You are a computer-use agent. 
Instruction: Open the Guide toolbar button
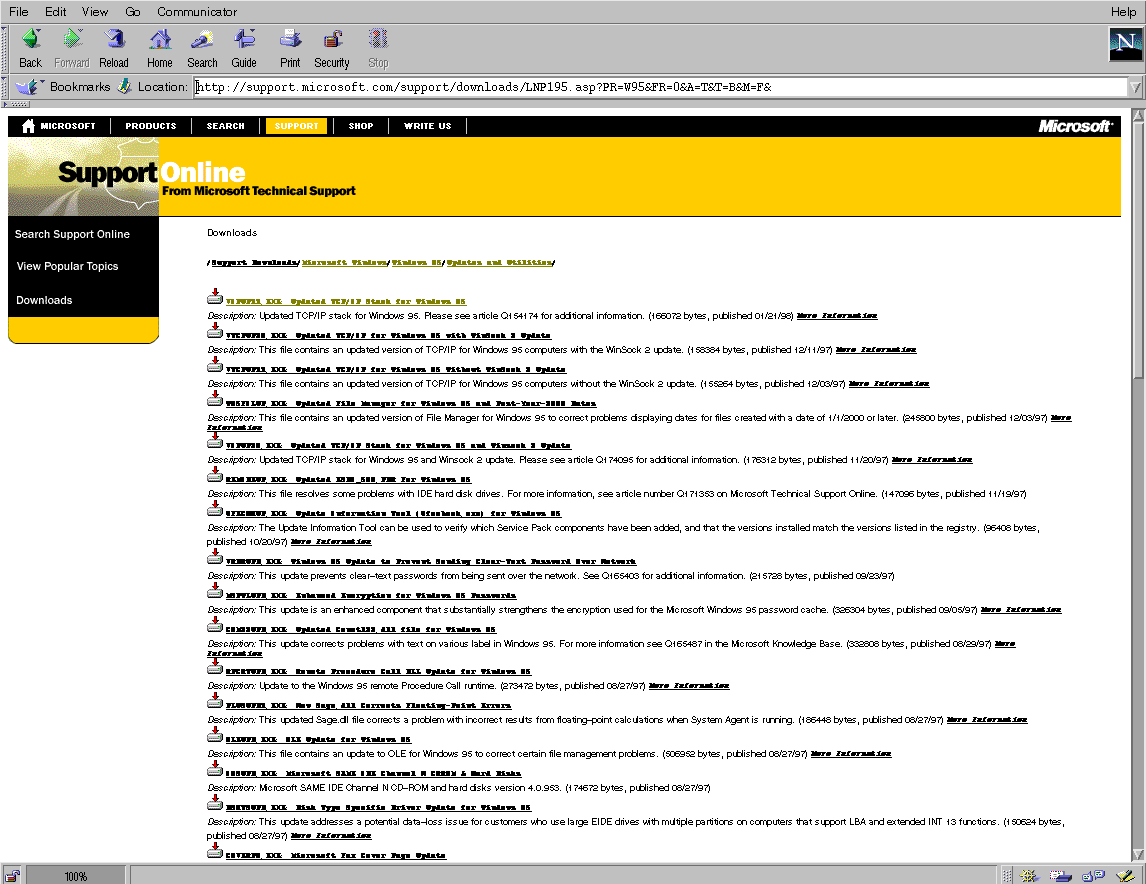click(244, 47)
